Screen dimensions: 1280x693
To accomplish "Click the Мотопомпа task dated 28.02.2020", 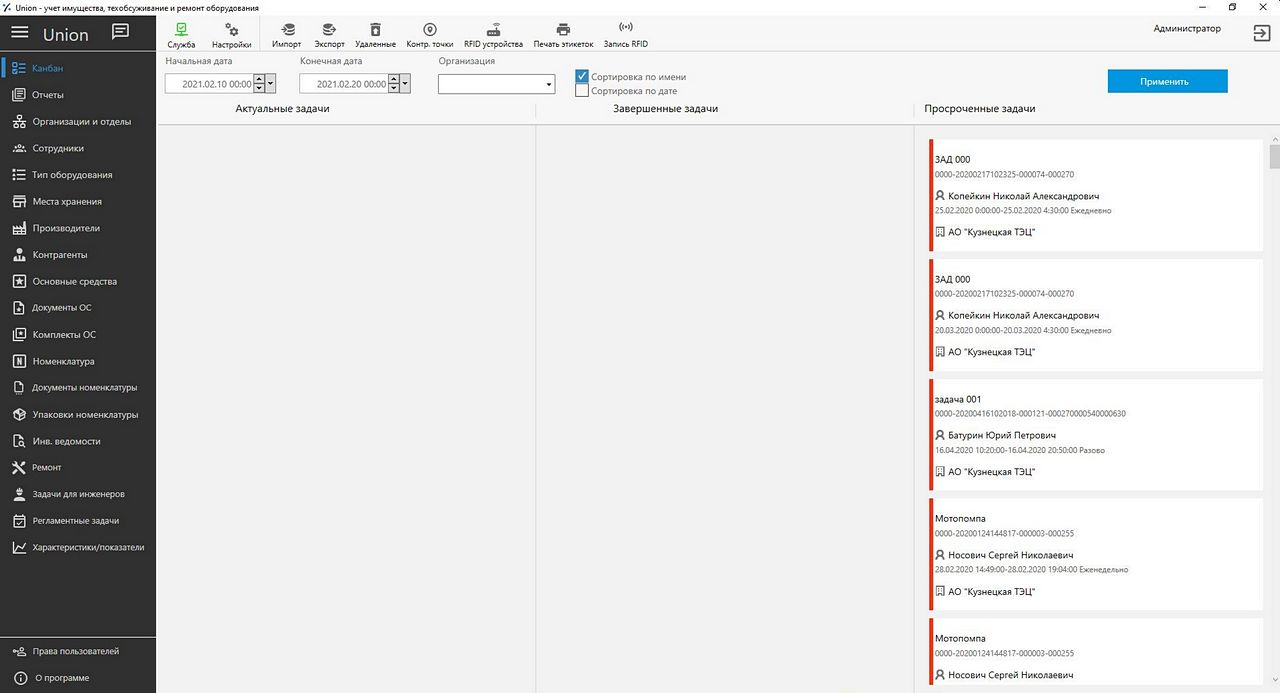I will pos(1096,555).
